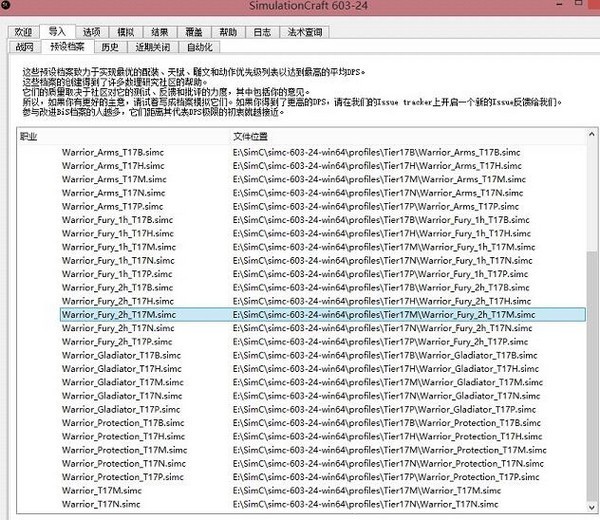Click the 文件位置 column header
This screenshot has width=600, height=520.
408,137
